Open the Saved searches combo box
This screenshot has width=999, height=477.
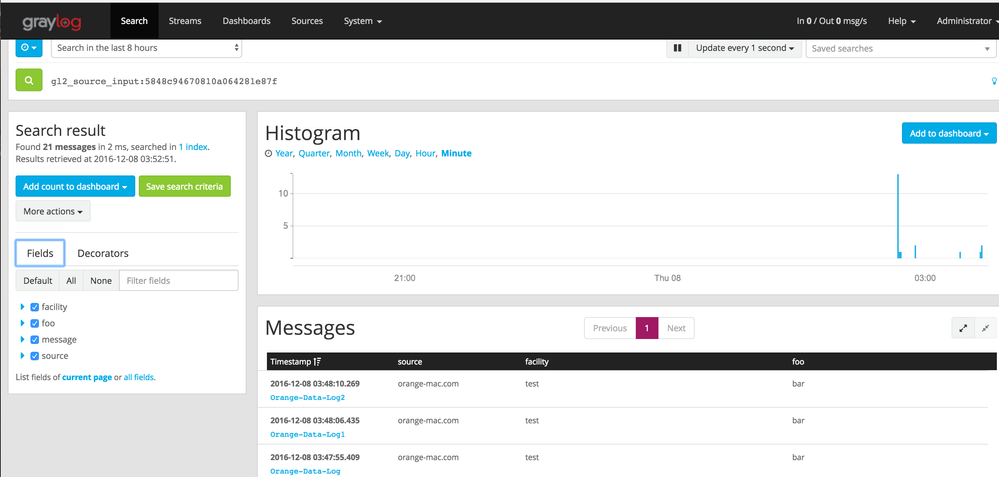point(901,48)
